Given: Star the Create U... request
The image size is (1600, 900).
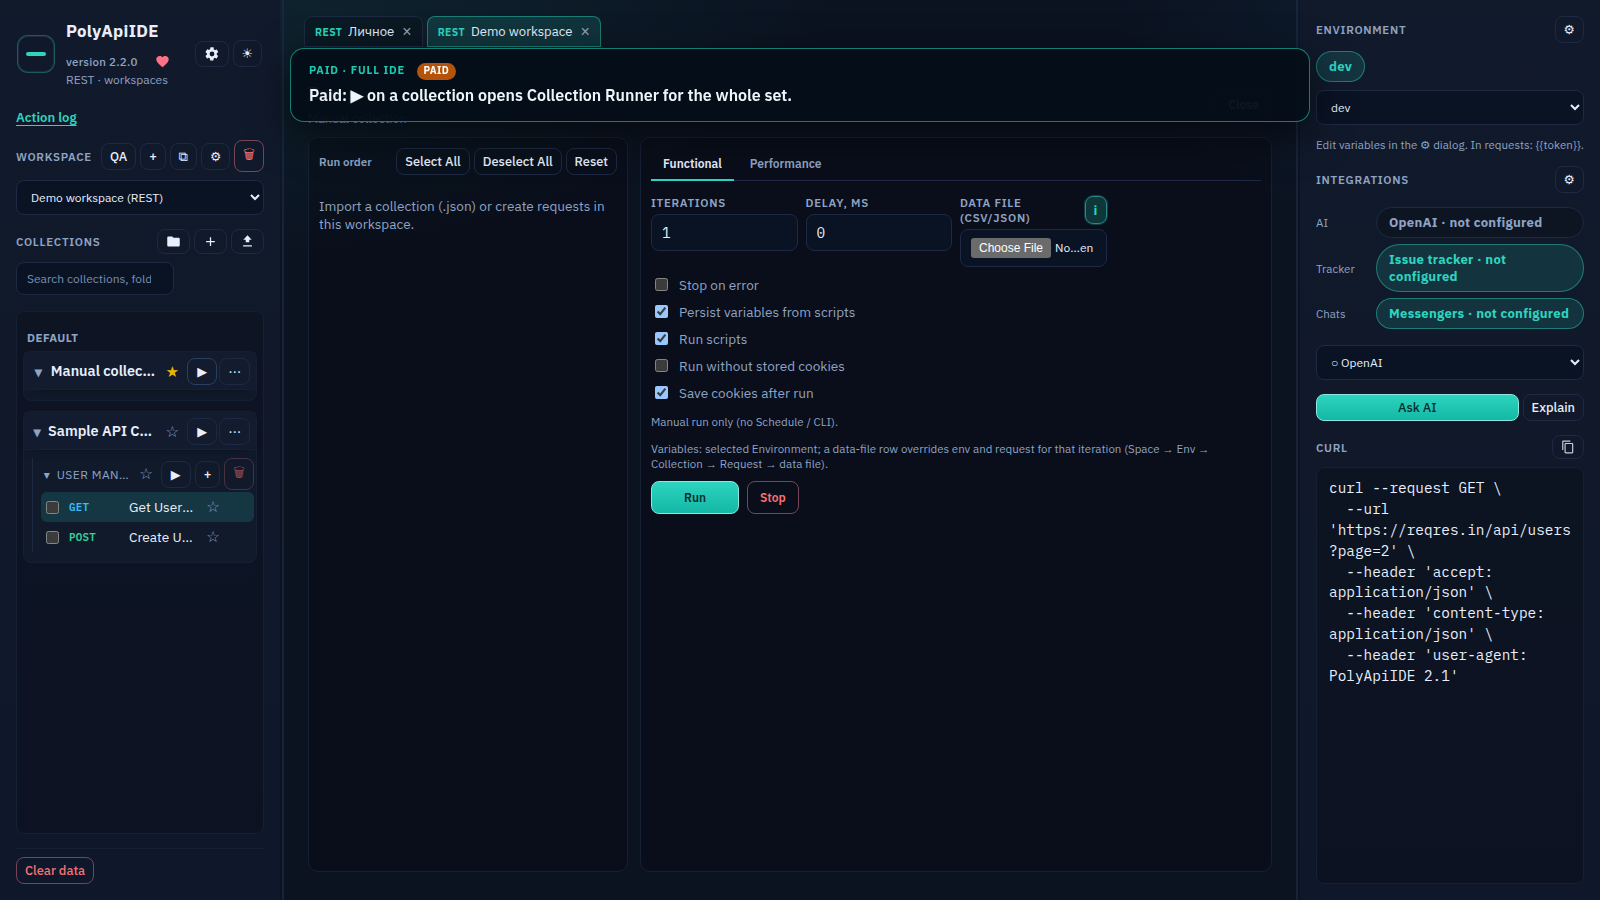Looking at the screenshot, I should click(213, 537).
